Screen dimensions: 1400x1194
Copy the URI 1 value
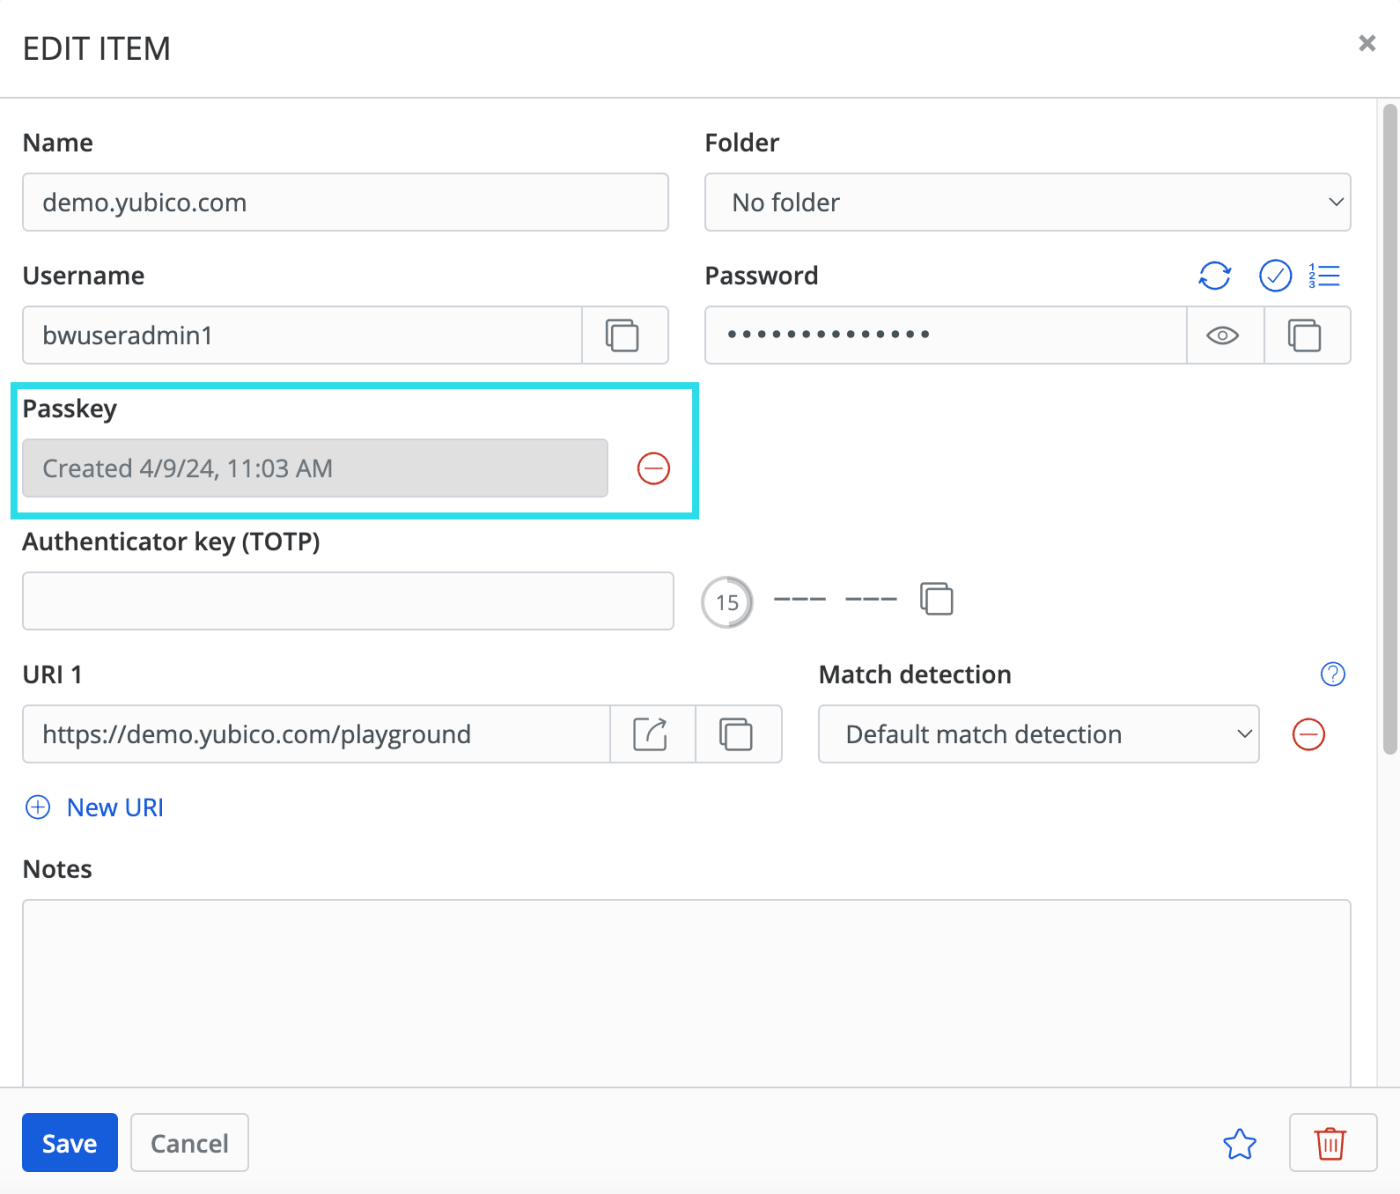pyautogui.click(x=738, y=735)
